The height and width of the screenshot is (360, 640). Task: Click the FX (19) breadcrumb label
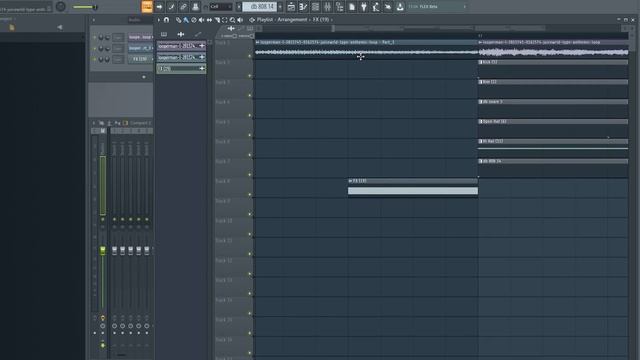click(321, 20)
